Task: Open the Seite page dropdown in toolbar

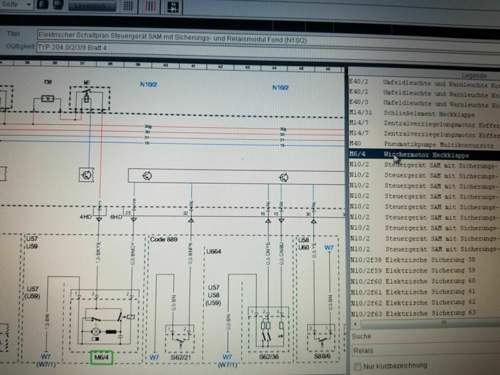Action: 16,5
